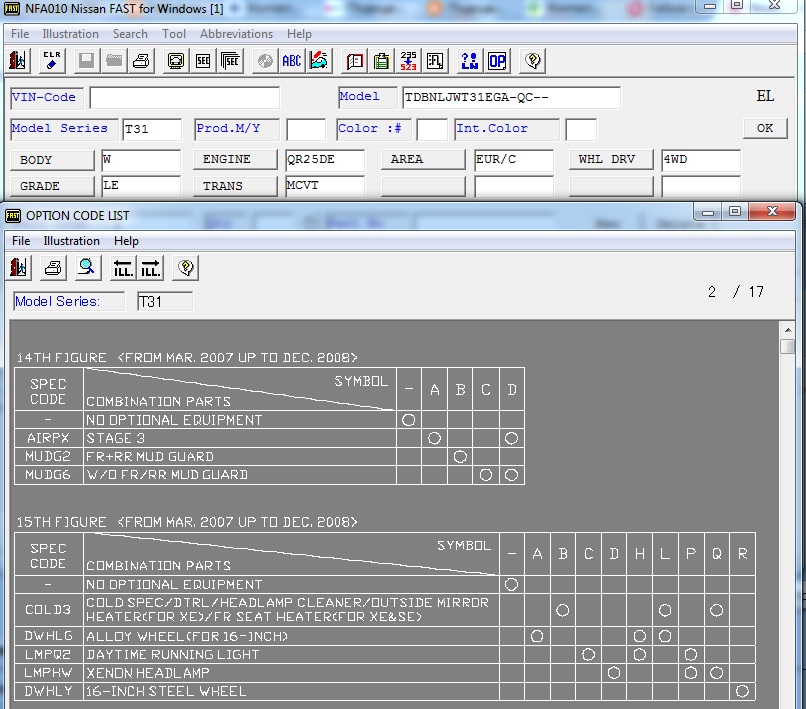
Task: Click the greyed-out folder icon in main toolbar
Action: point(114,61)
